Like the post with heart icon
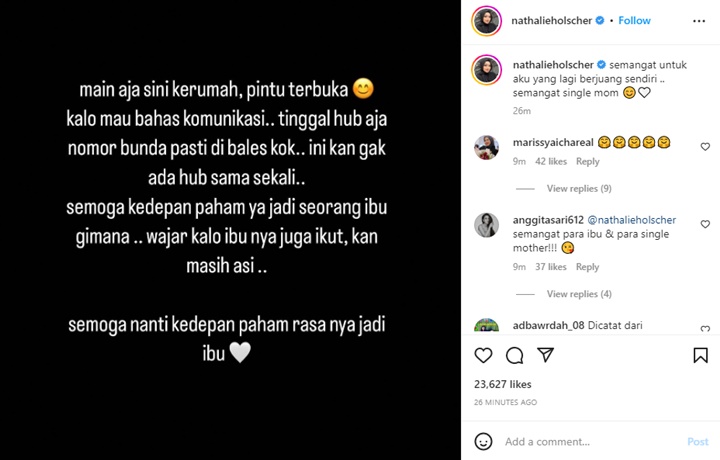The width and height of the screenshot is (720, 460). click(483, 355)
